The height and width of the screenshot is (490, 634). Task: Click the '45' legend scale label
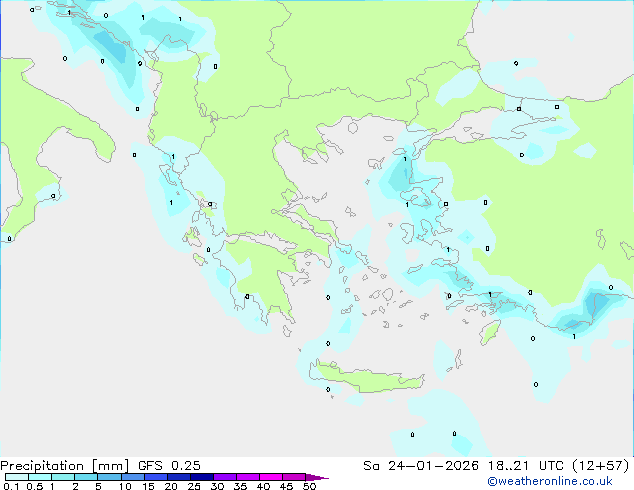point(286,486)
